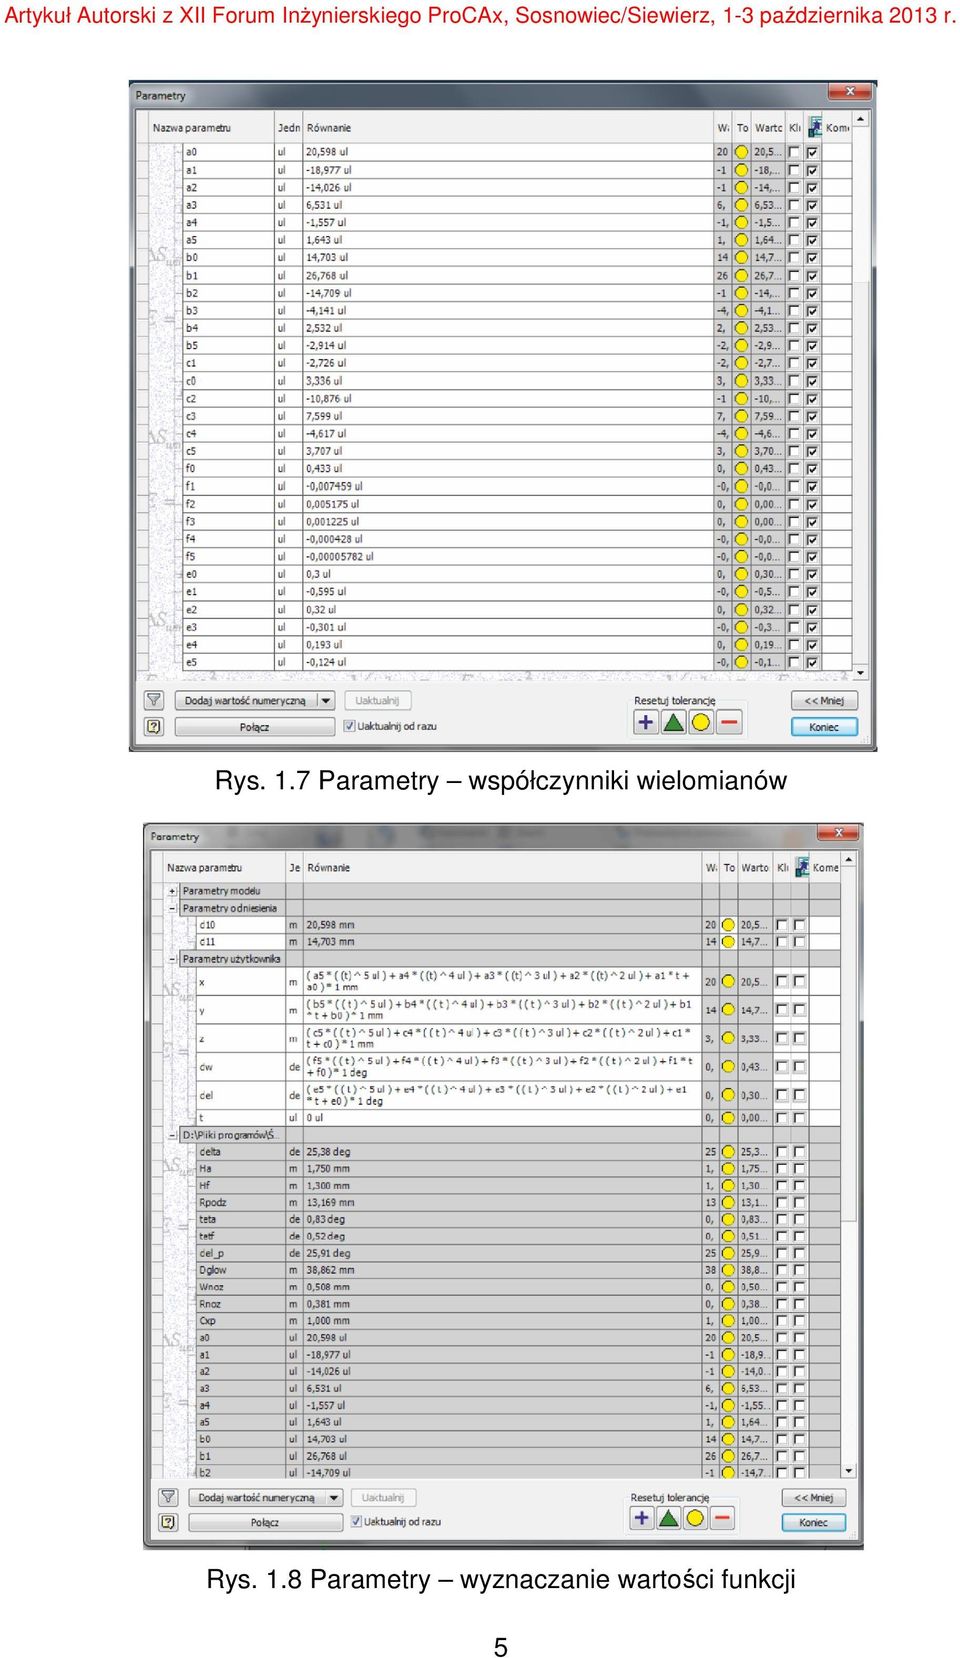Viewport: 960px width, 1658px height.
Task: Uncheck export checkbox for b3 in Rys. 1.7 dialog
Action: (812, 311)
